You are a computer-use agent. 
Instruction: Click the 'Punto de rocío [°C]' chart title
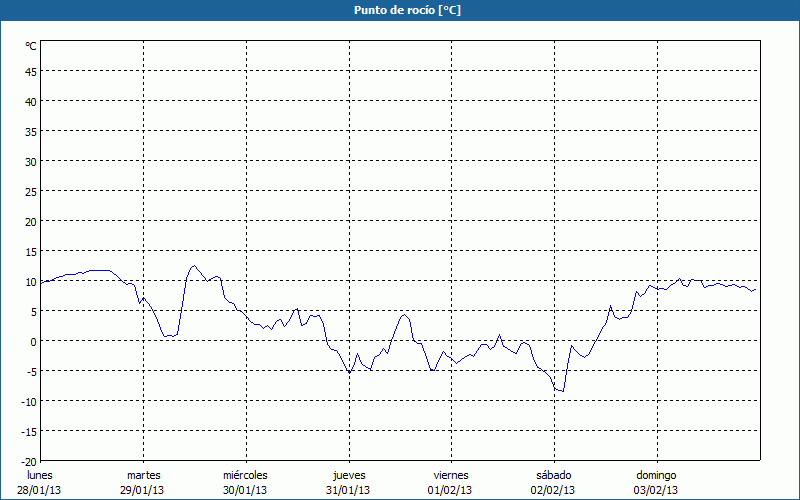pyautogui.click(x=400, y=10)
